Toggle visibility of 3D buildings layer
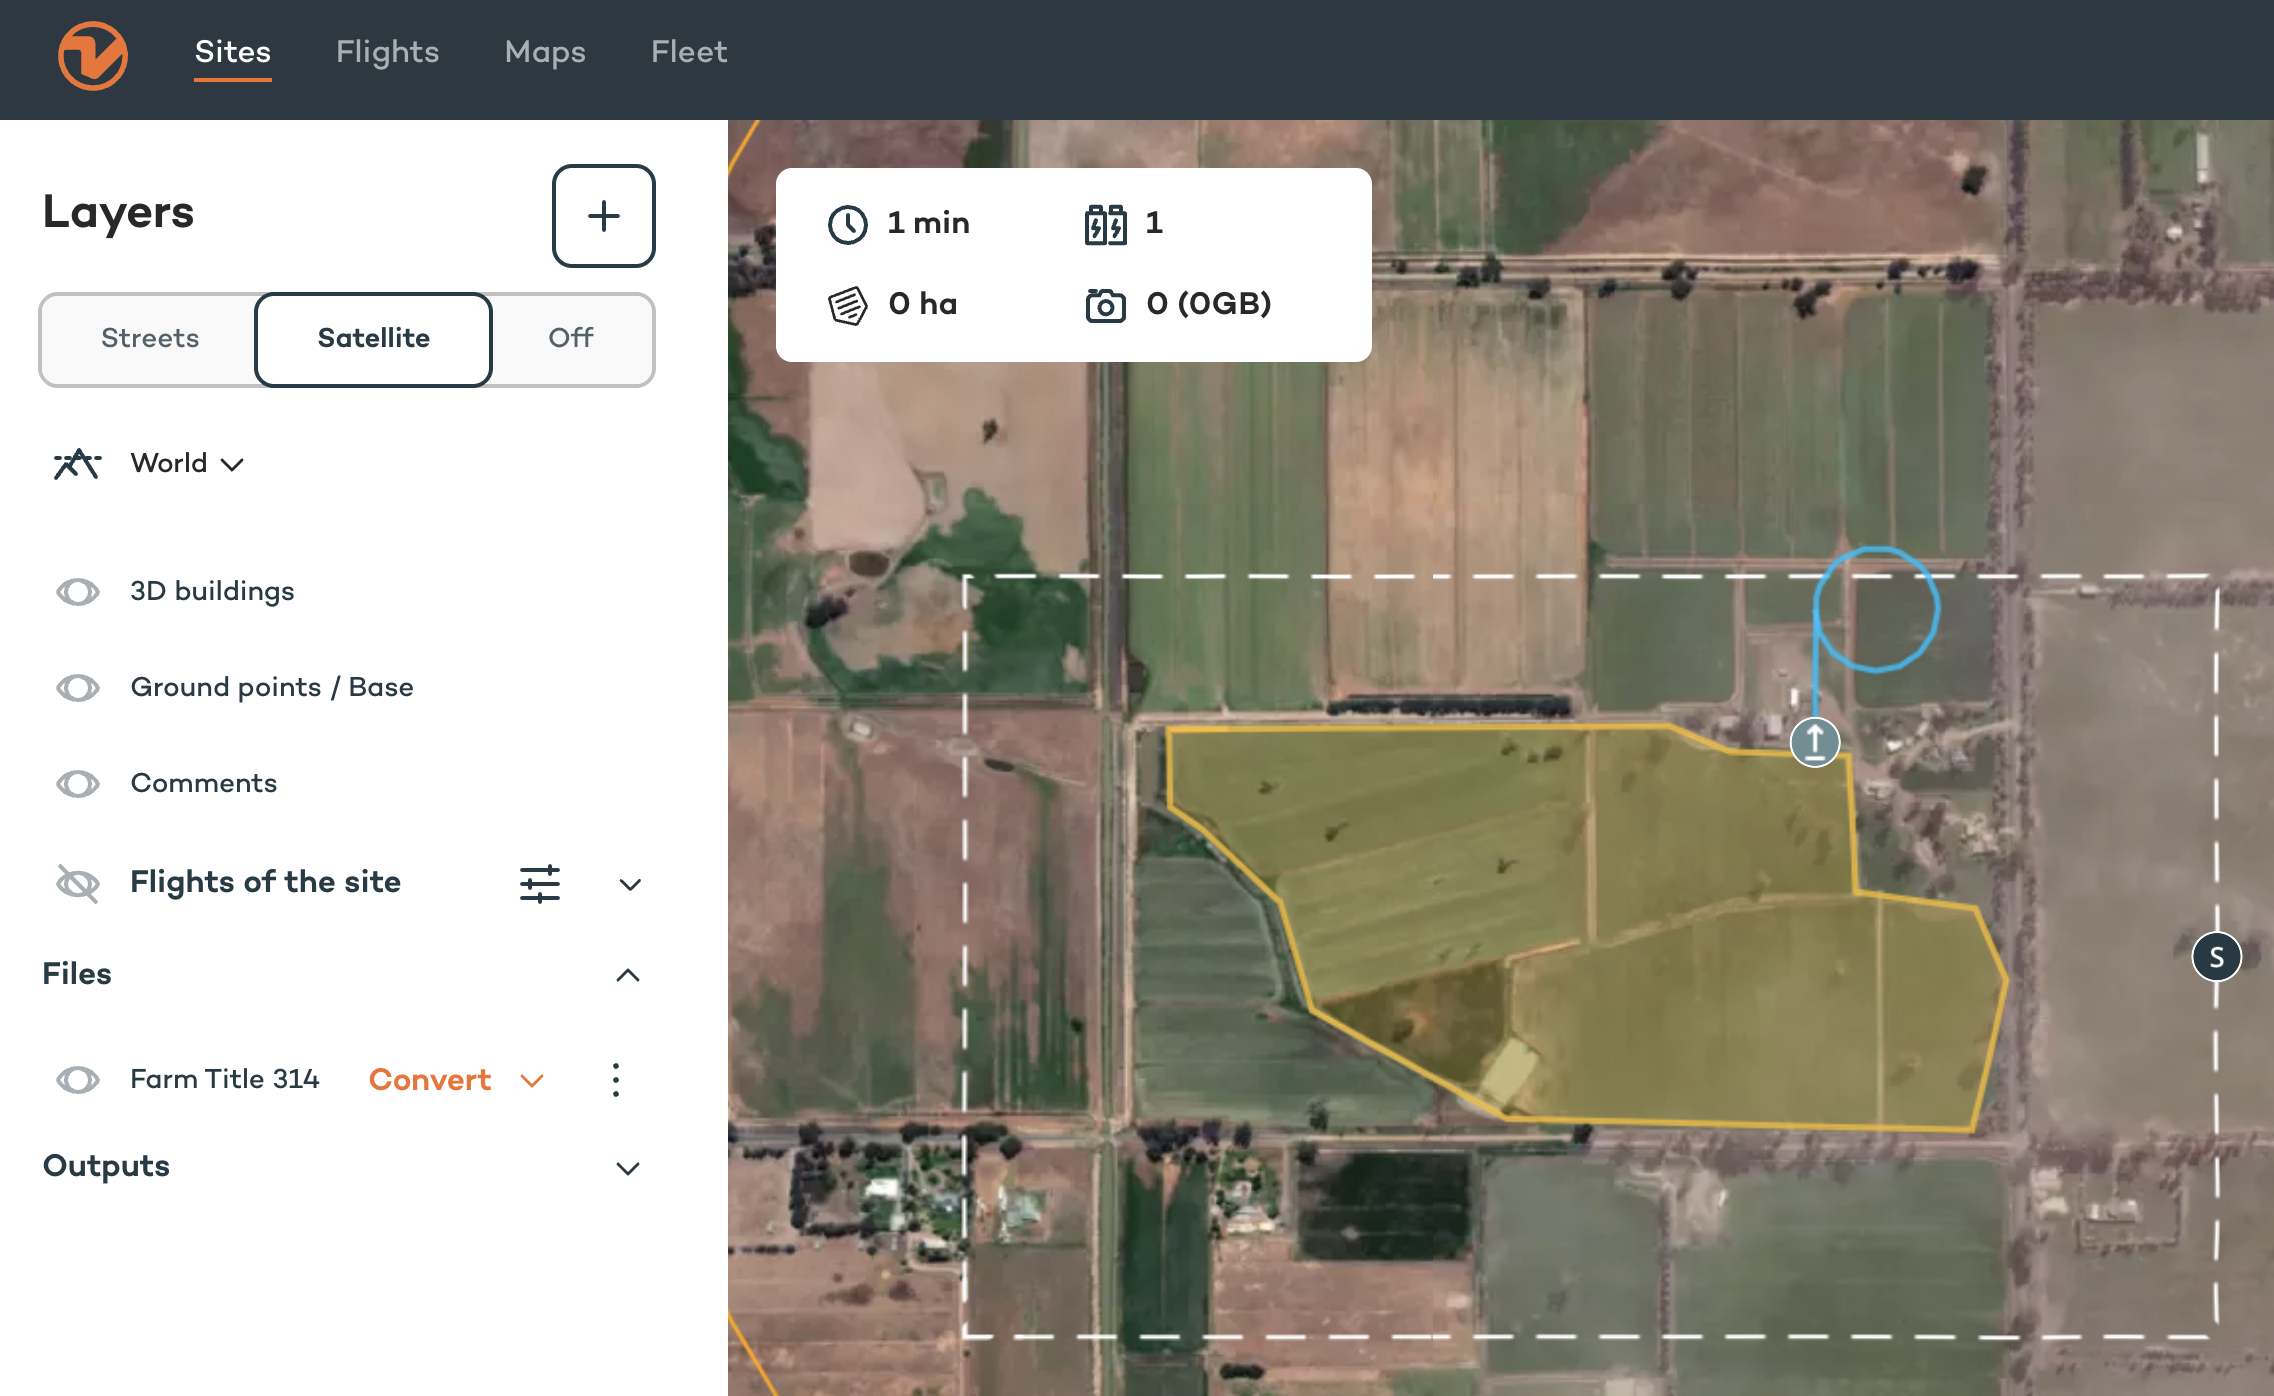2274x1396 pixels. click(78, 592)
